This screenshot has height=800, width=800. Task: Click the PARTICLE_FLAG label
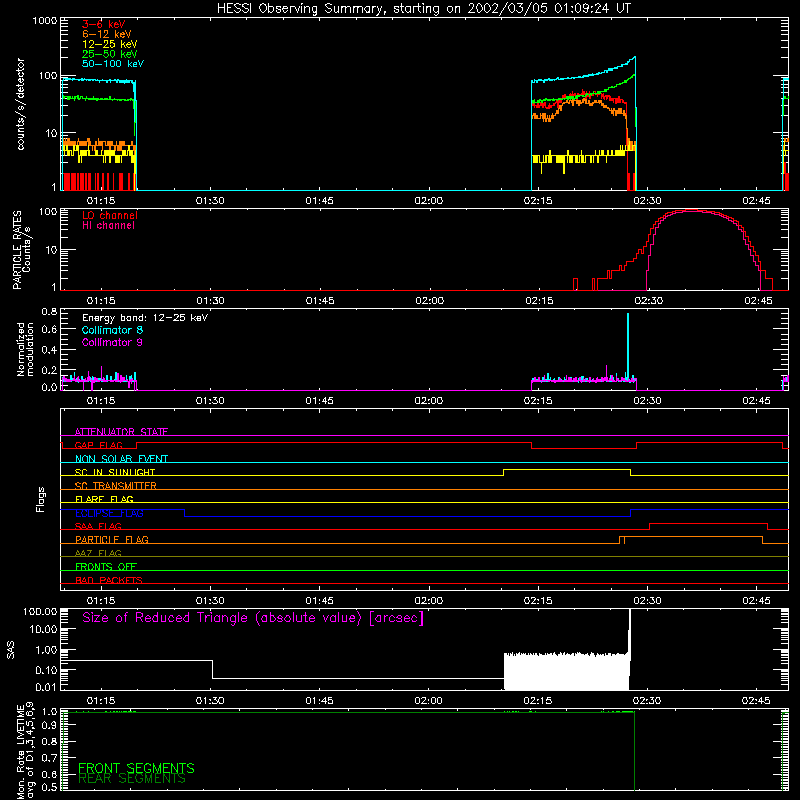(x=112, y=539)
